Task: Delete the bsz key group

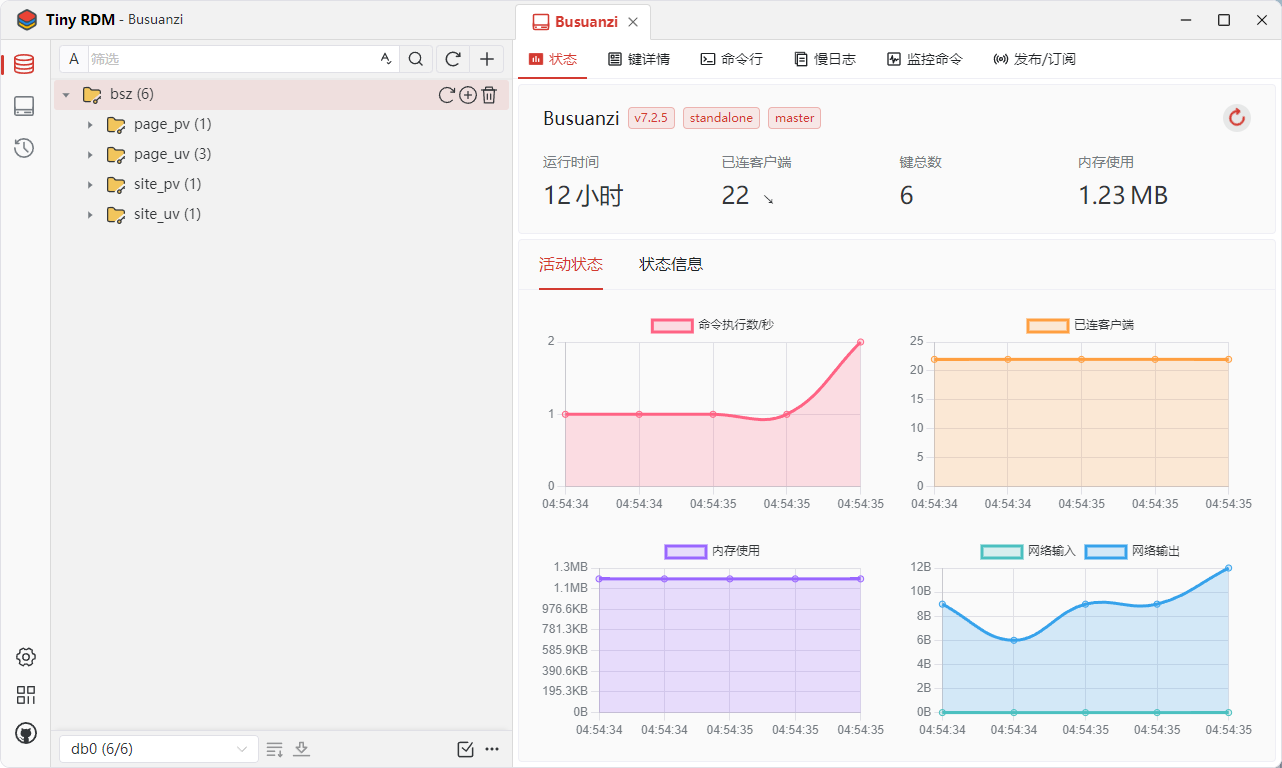Action: click(x=489, y=95)
